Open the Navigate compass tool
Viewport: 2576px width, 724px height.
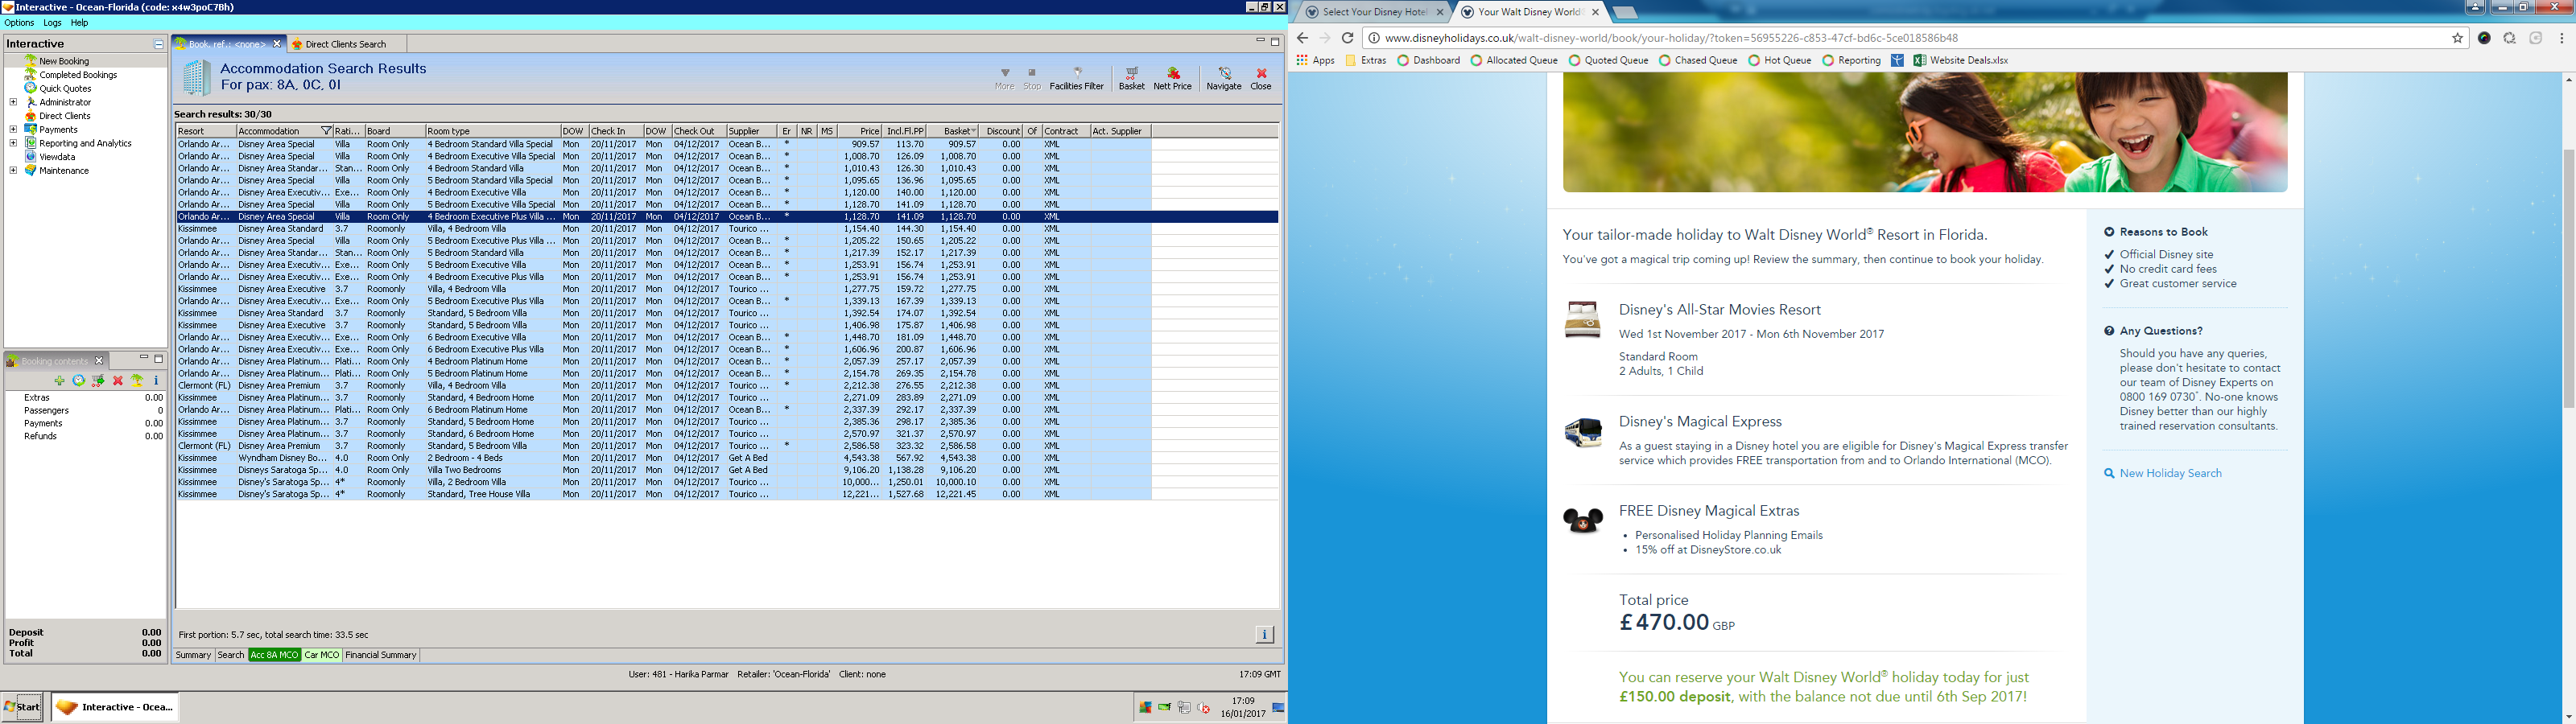tap(1223, 78)
